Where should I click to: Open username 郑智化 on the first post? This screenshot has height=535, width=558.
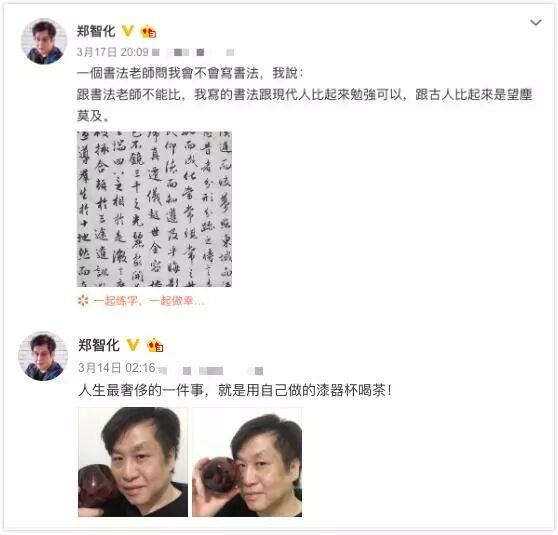point(96,31)
